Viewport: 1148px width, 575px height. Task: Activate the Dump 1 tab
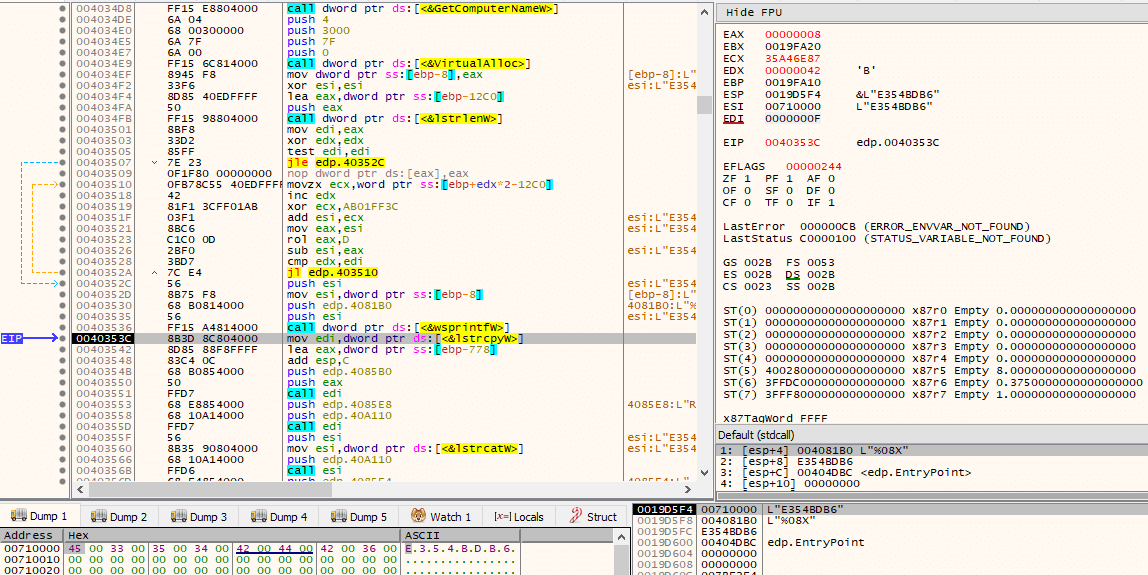point(40,516)
